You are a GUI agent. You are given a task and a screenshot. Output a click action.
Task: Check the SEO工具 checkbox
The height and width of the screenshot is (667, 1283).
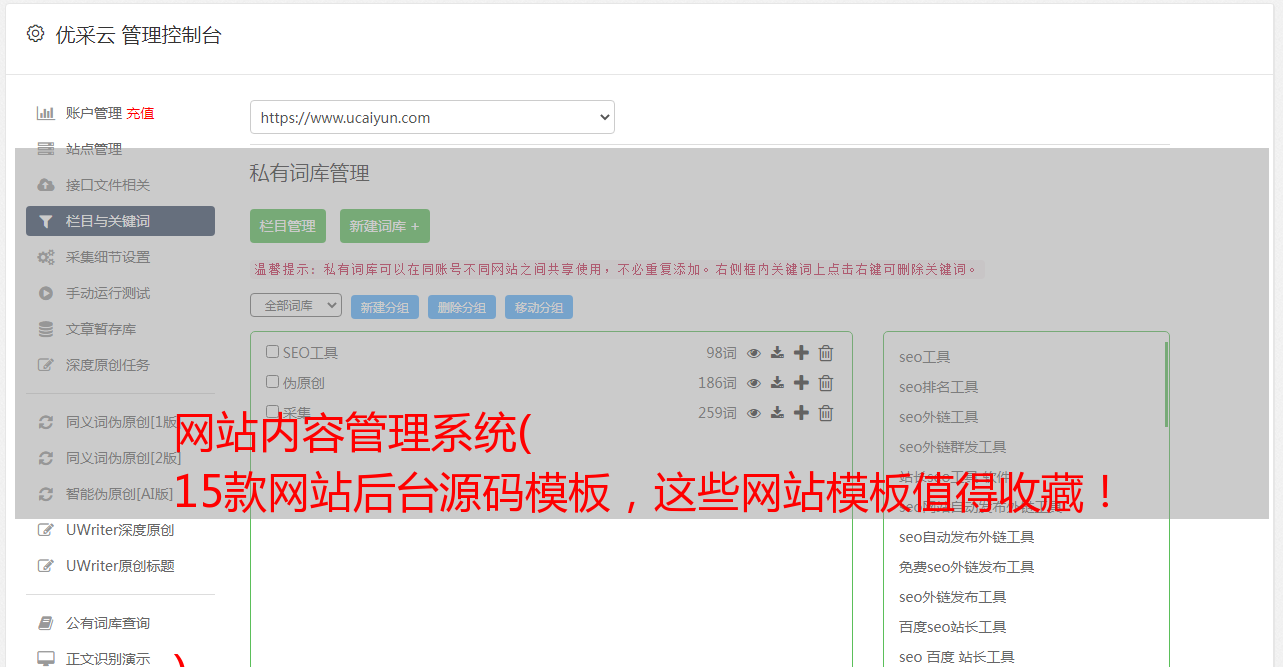pyautogui.click(x=272, y=352)
